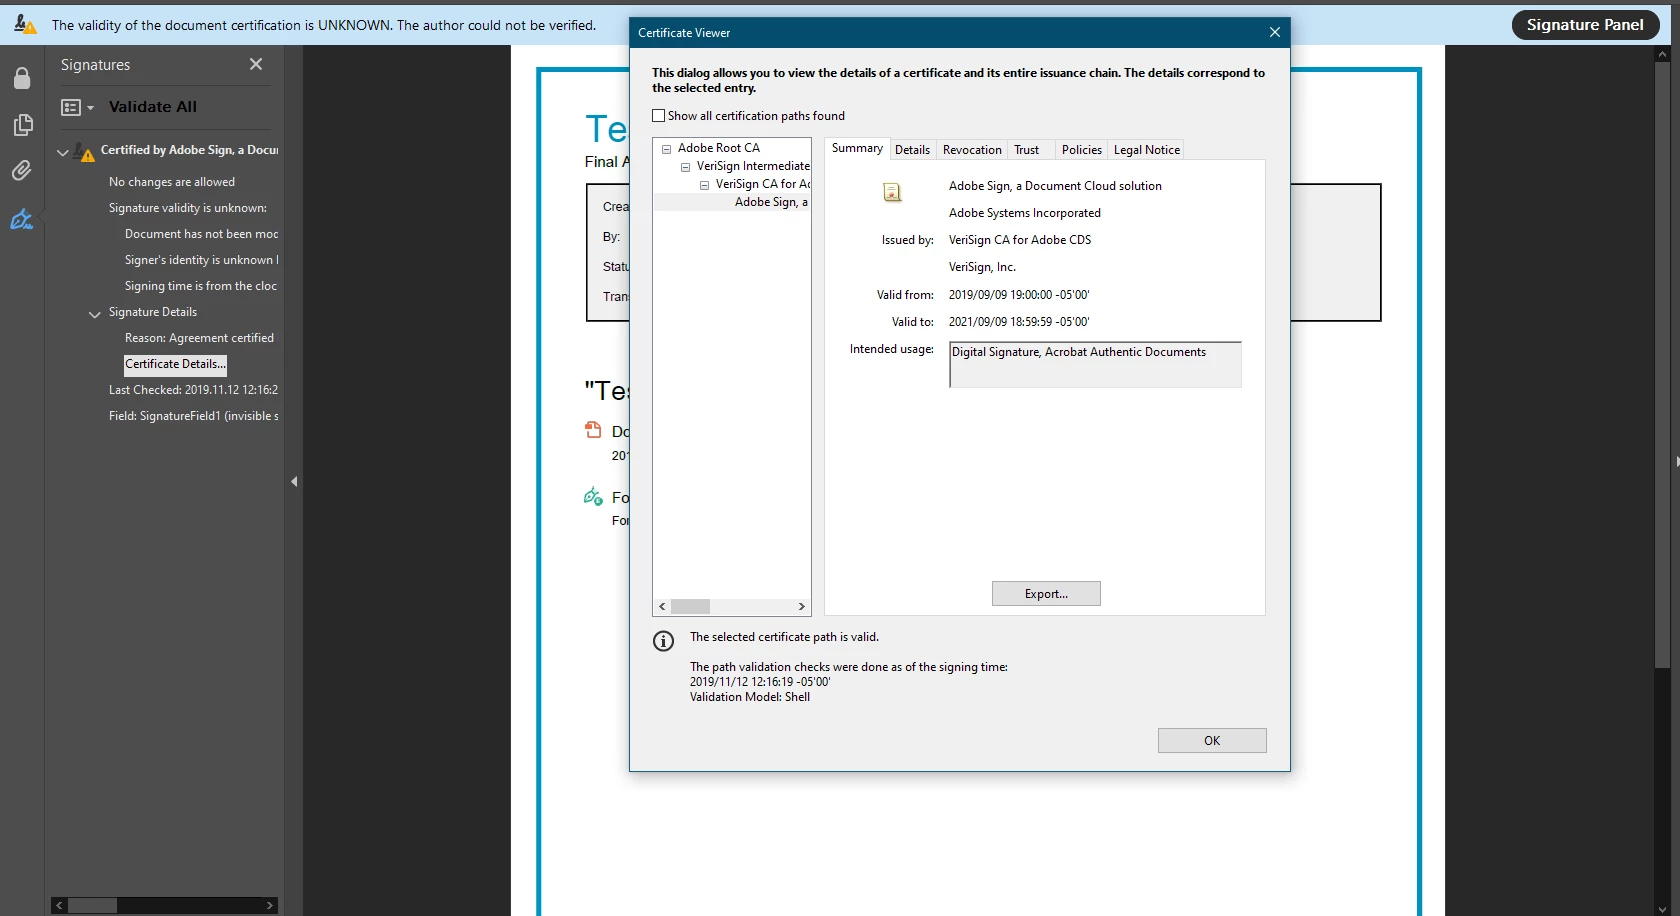Open the Signatures panel options menu
The width and height of the screenshot is (1680, 916).
pos(77,107)
